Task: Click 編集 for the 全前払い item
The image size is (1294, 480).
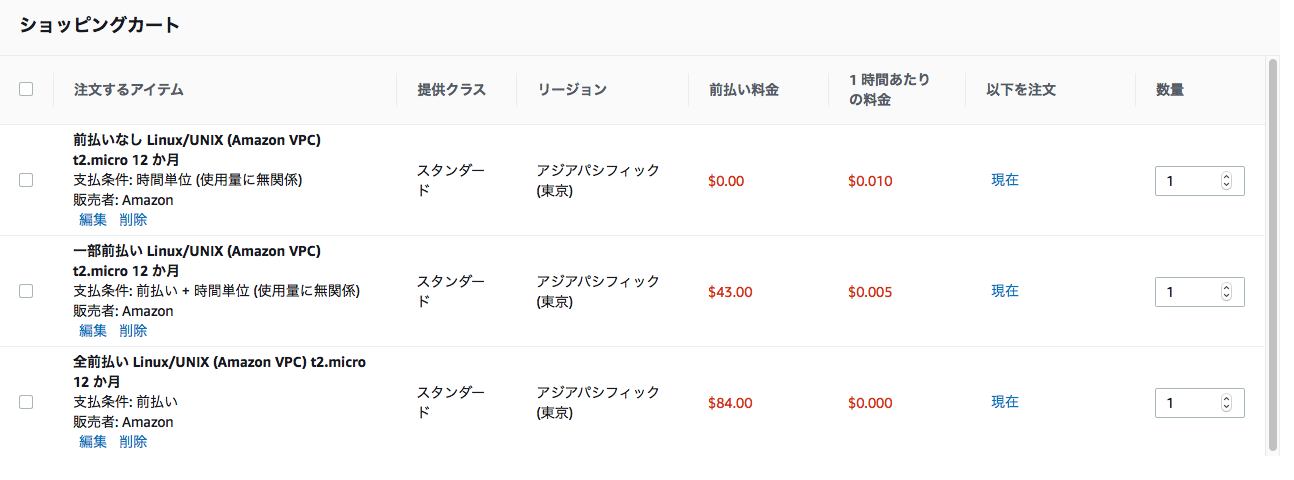Action: point(93,442)
